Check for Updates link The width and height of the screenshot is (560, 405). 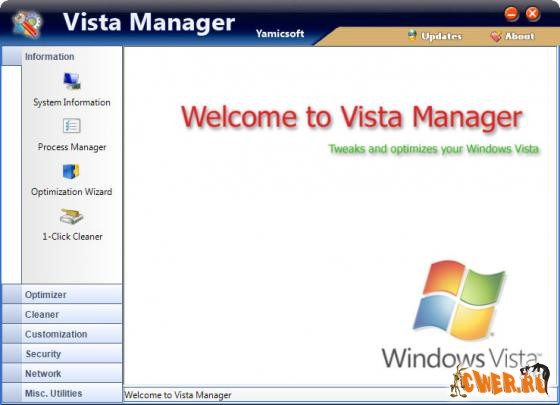441,36
